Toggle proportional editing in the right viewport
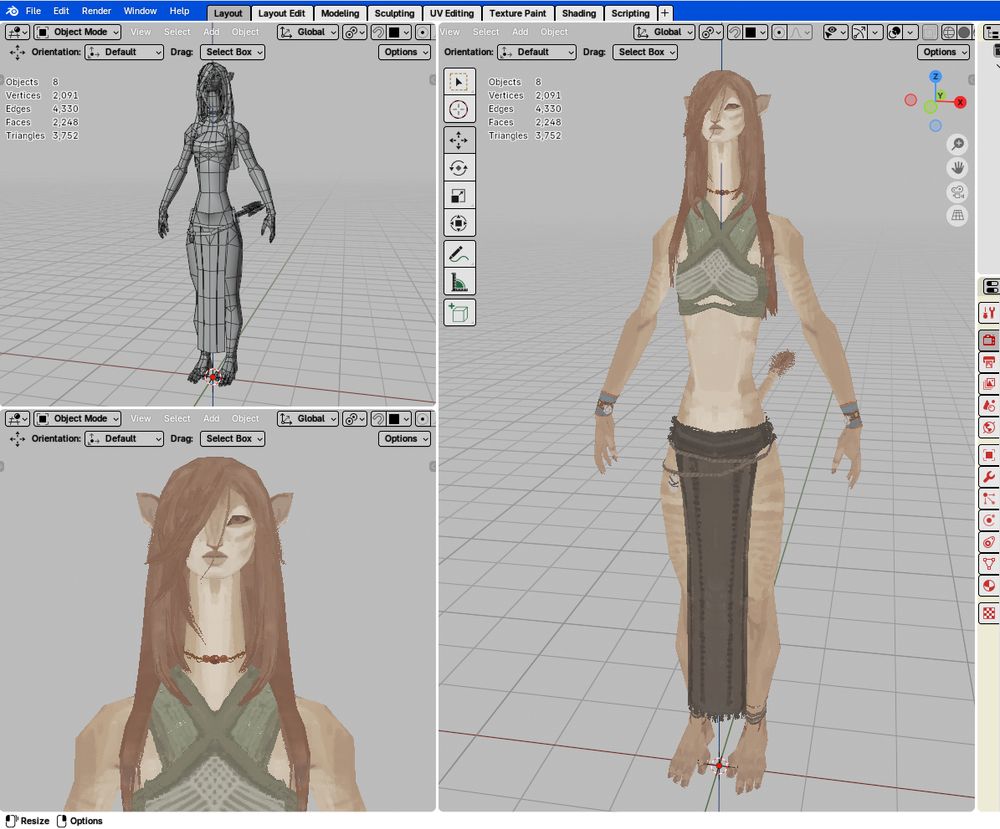Viewport: 1000px width, 829px height. [779, 32]
